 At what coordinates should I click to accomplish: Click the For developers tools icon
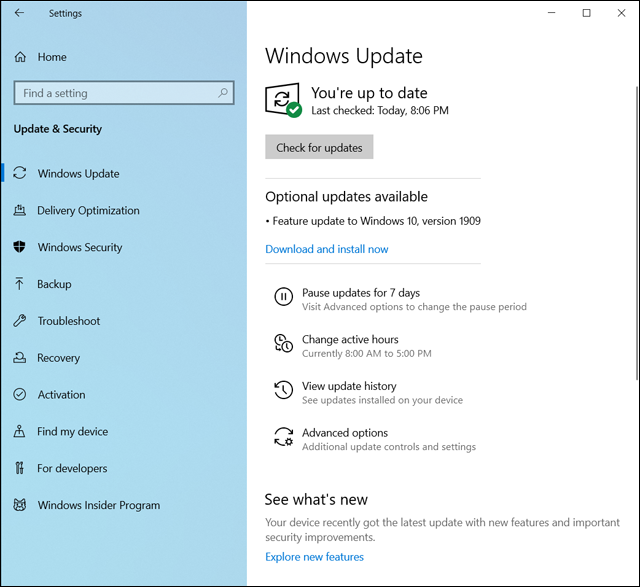click(19, 468)
